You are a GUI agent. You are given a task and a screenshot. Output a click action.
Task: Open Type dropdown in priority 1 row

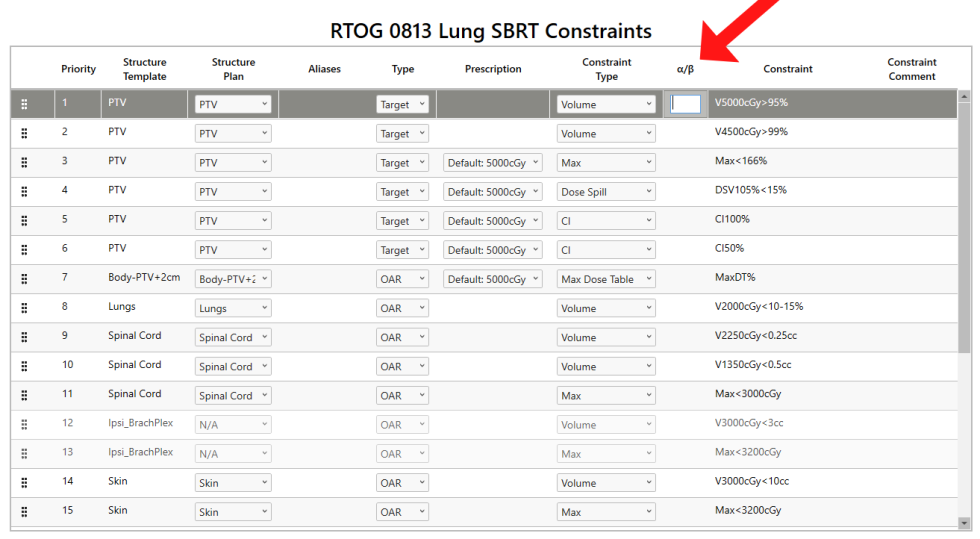tap(402, 104)
